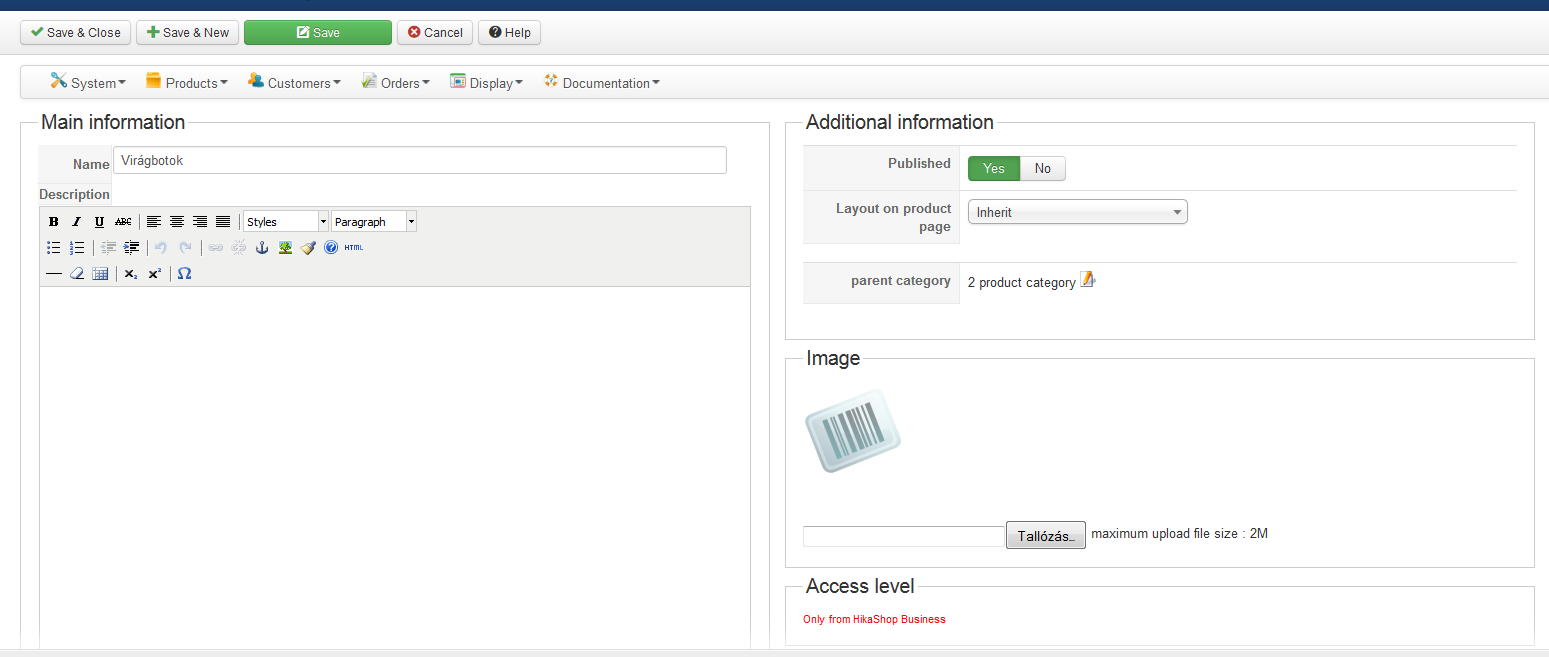The height and width of the screenshot is (657, 1549).
Task: Open the Styles dropdown in the editor
Action: click(286, 222)
